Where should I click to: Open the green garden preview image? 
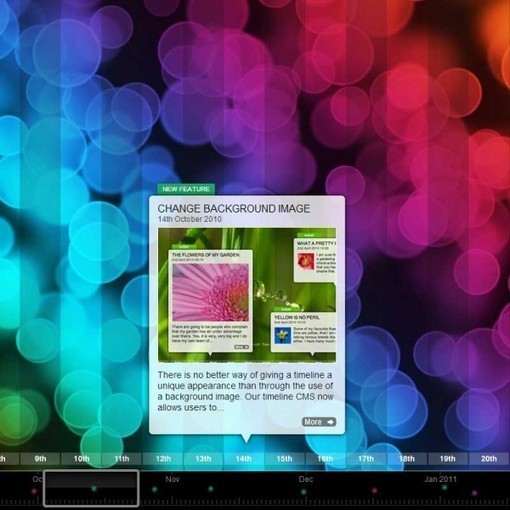247,295
